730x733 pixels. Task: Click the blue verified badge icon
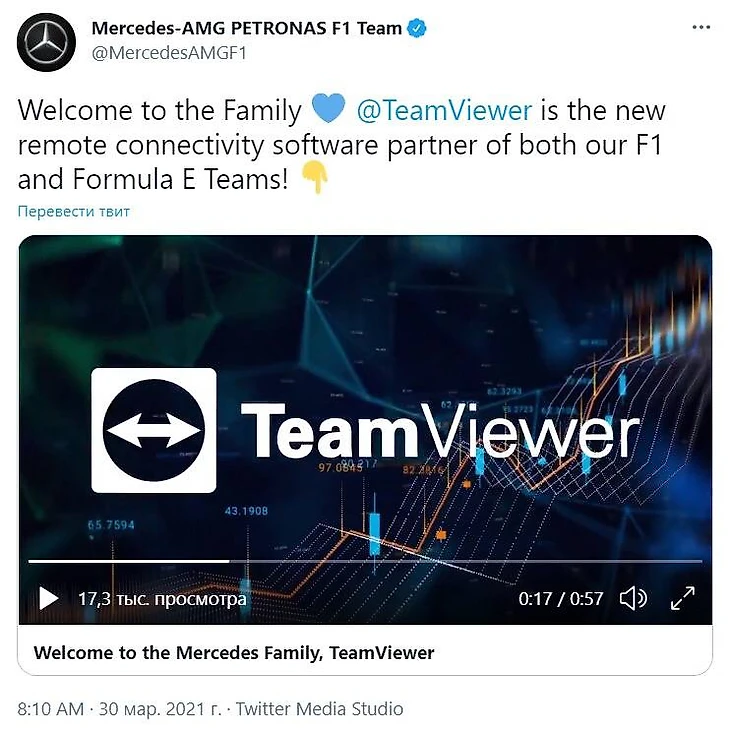click(x=417, y=29)
